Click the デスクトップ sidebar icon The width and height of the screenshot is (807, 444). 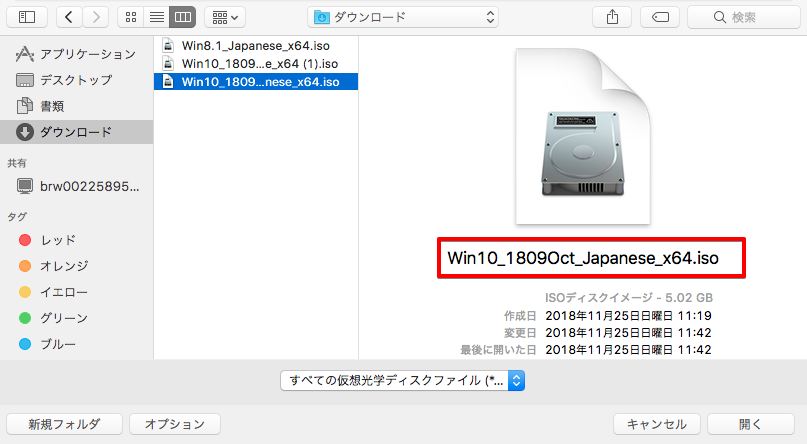tap(25, 80)
